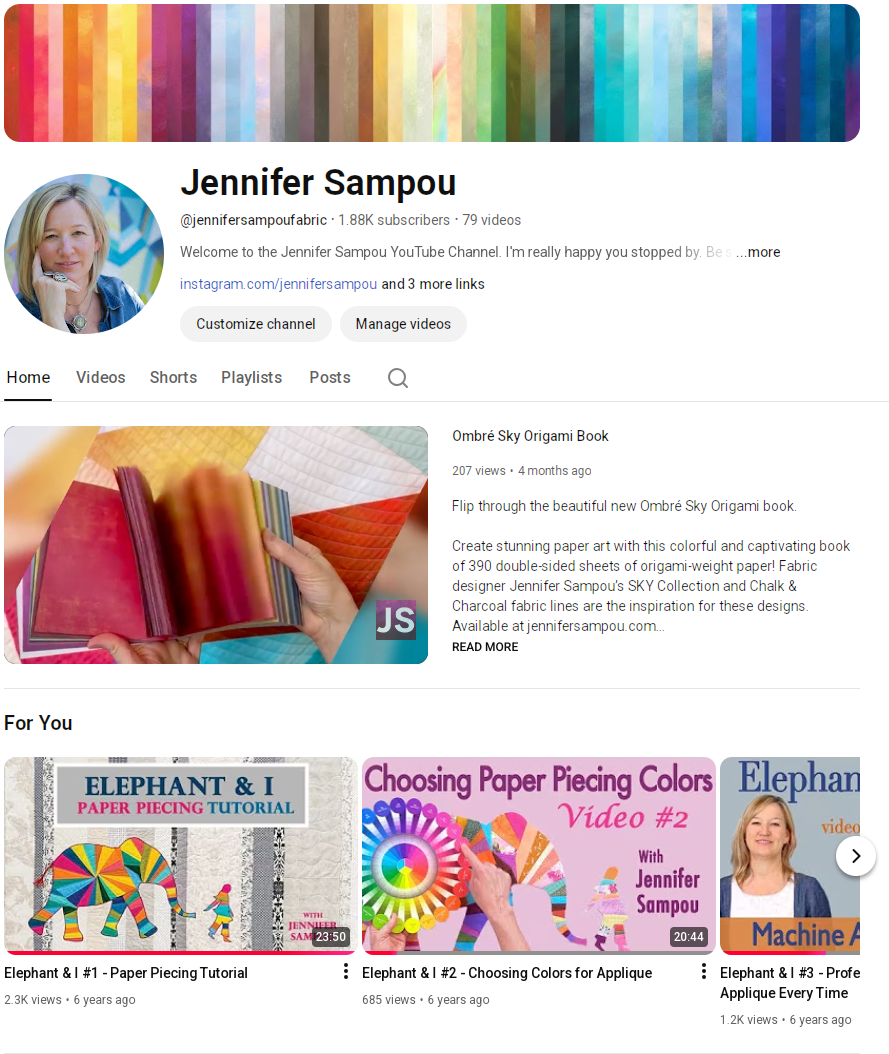The width and height of the screenshot is (889, 1054).
Task: Click the colorful channel banner image
Action: coord(432,73)
